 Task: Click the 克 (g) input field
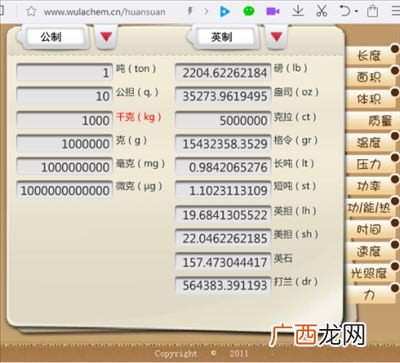(64, 144)
